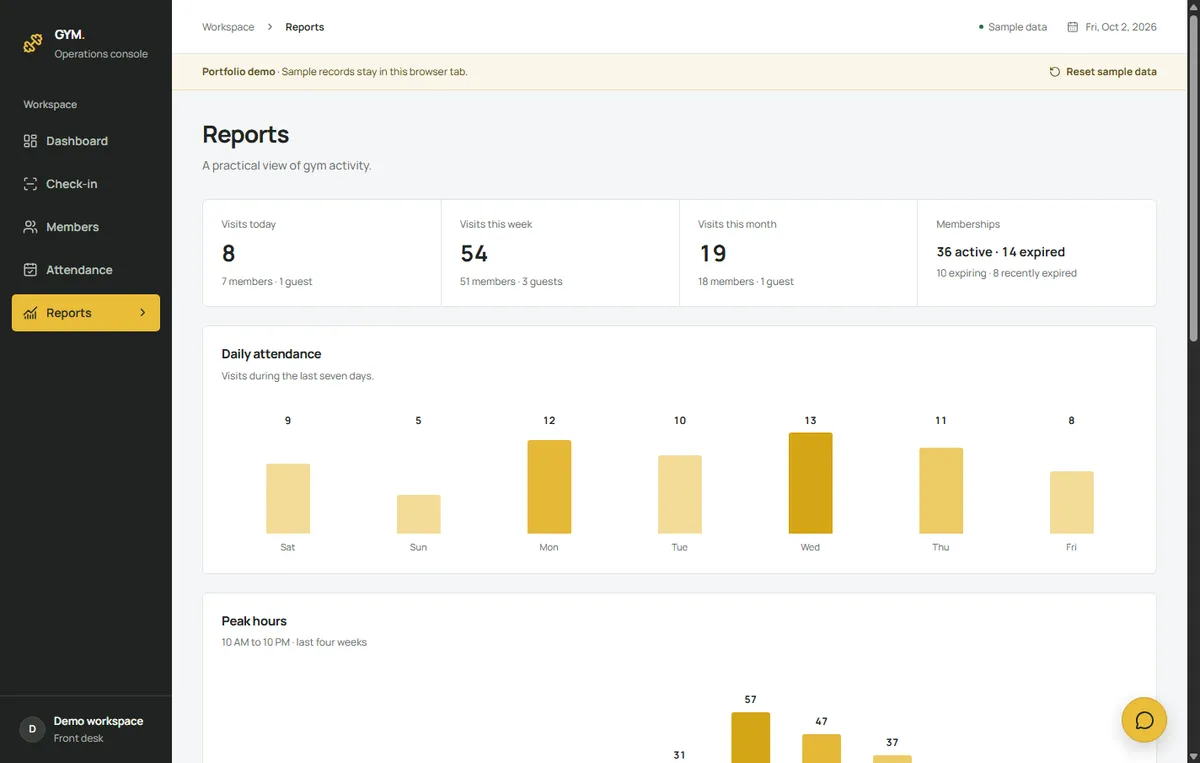Click the Daily attendance heading

click(271, 354)
